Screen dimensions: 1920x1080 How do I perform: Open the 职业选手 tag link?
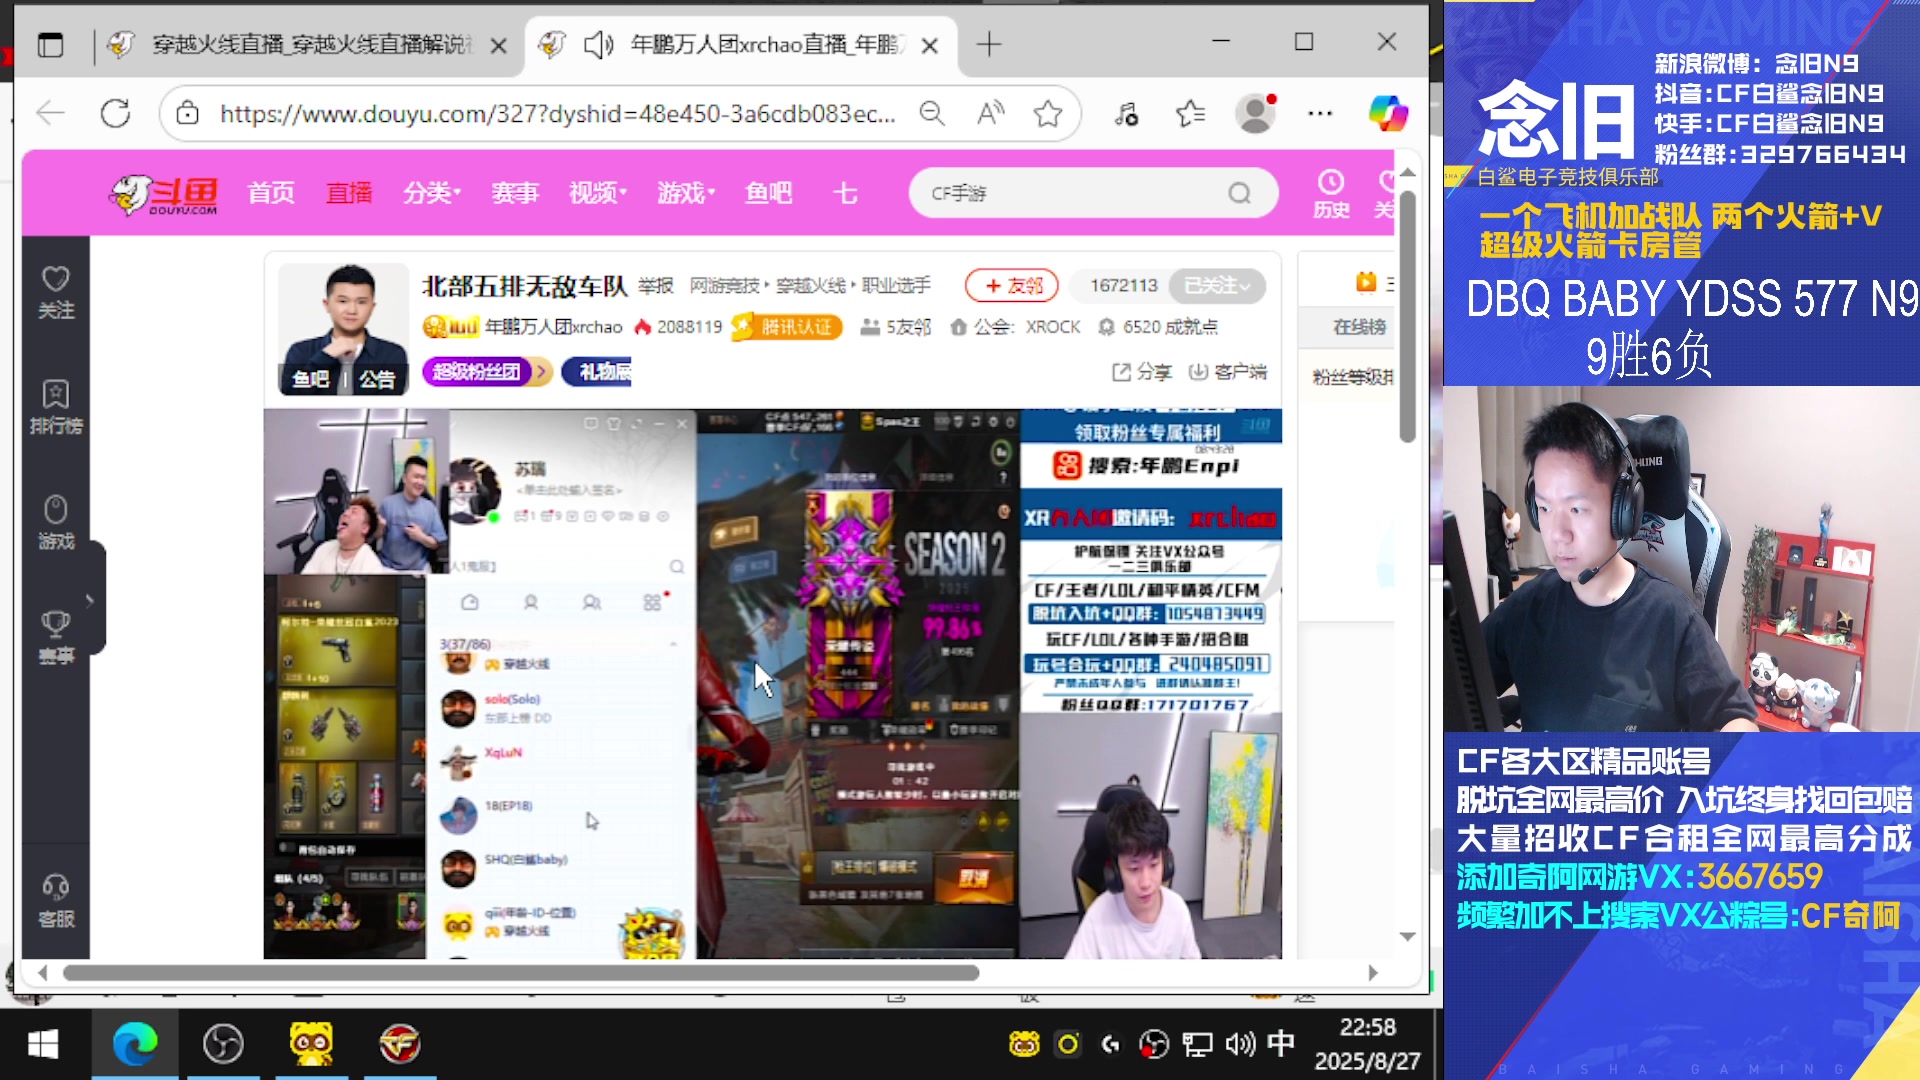tap(896, 286)
